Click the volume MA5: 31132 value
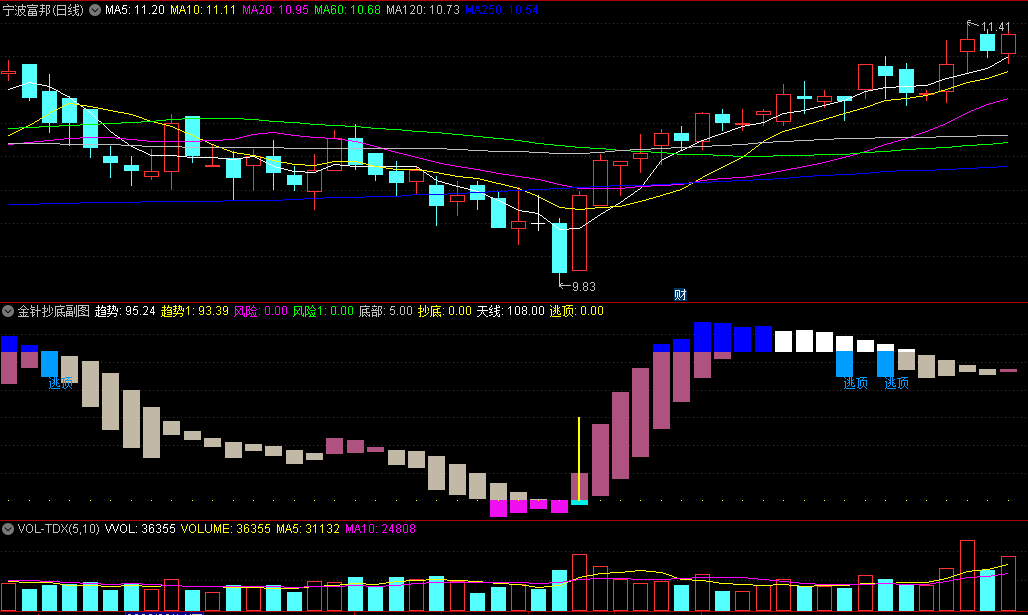1028x615 pixels. click(x=307, y=528)
